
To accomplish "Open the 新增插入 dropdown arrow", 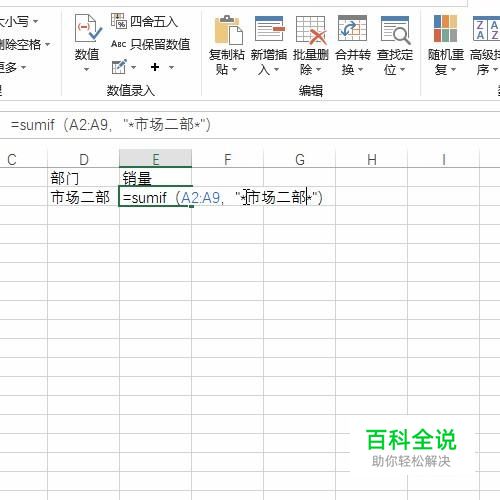I will click(276, 70).
